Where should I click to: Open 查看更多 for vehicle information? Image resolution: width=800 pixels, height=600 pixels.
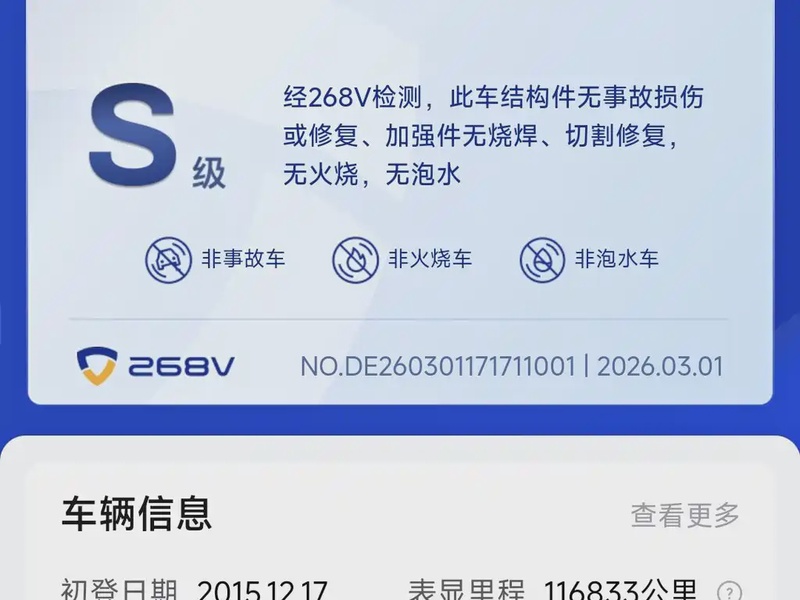(x=685, y=515)
